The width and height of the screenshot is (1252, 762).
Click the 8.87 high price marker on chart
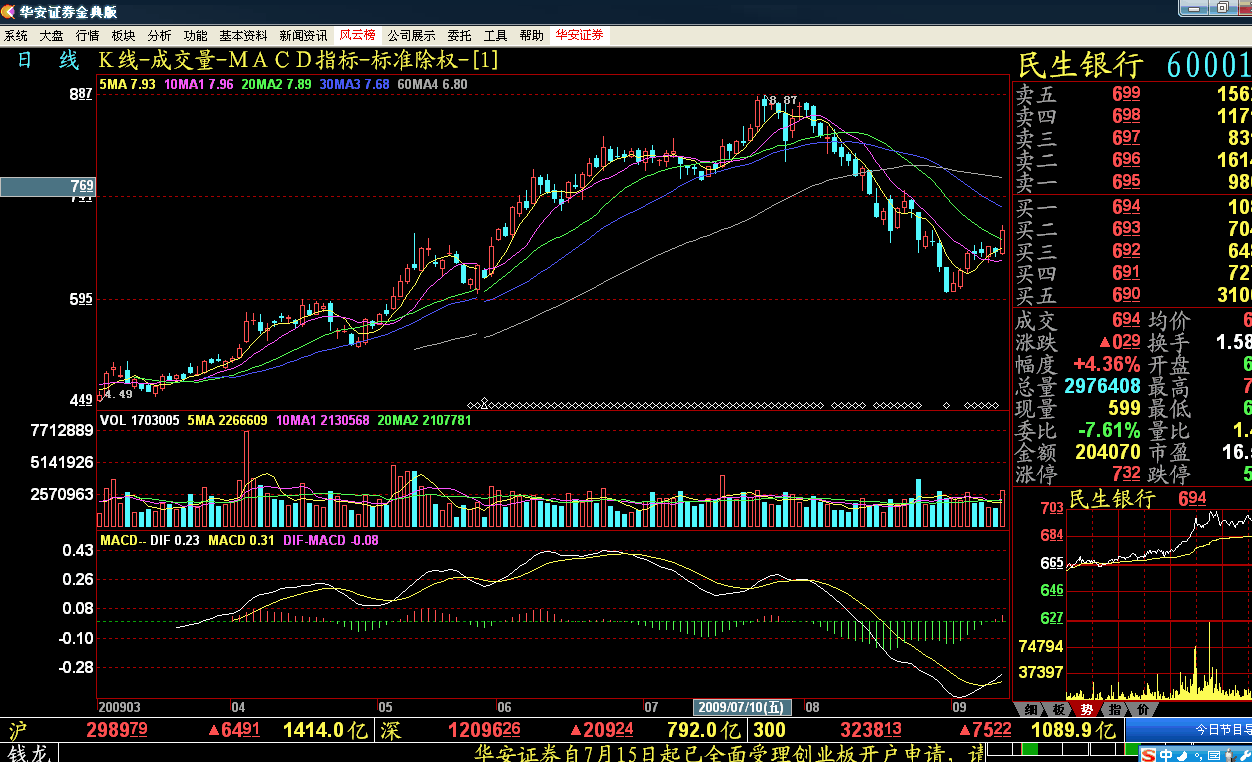783,99
